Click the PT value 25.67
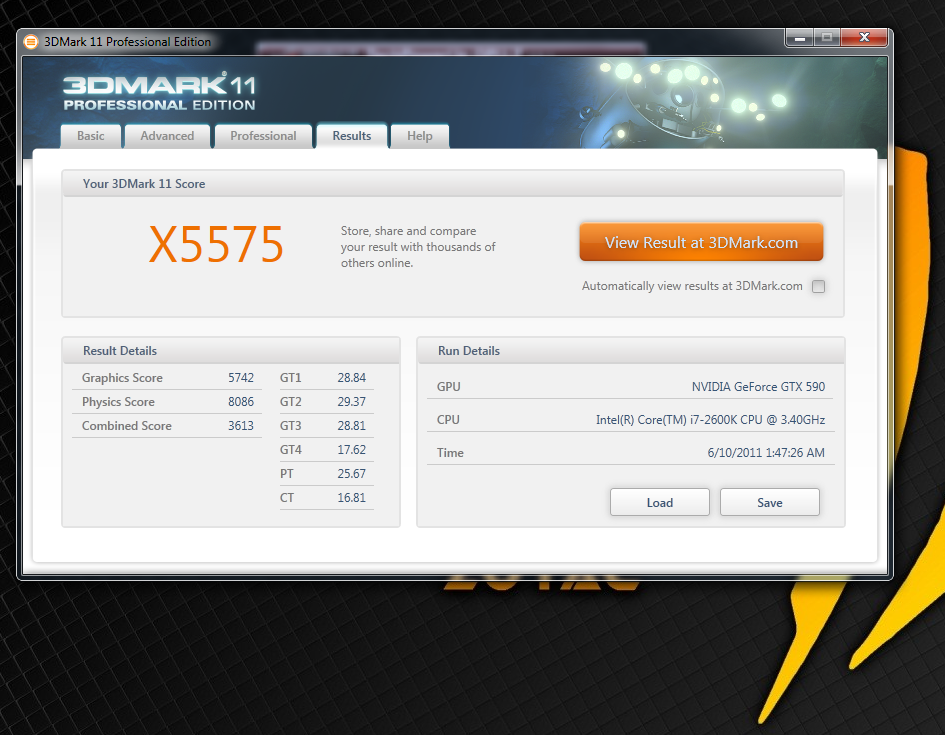Viewport: 945px width, 735px height. pyautogui.click(x=351, y=474)
